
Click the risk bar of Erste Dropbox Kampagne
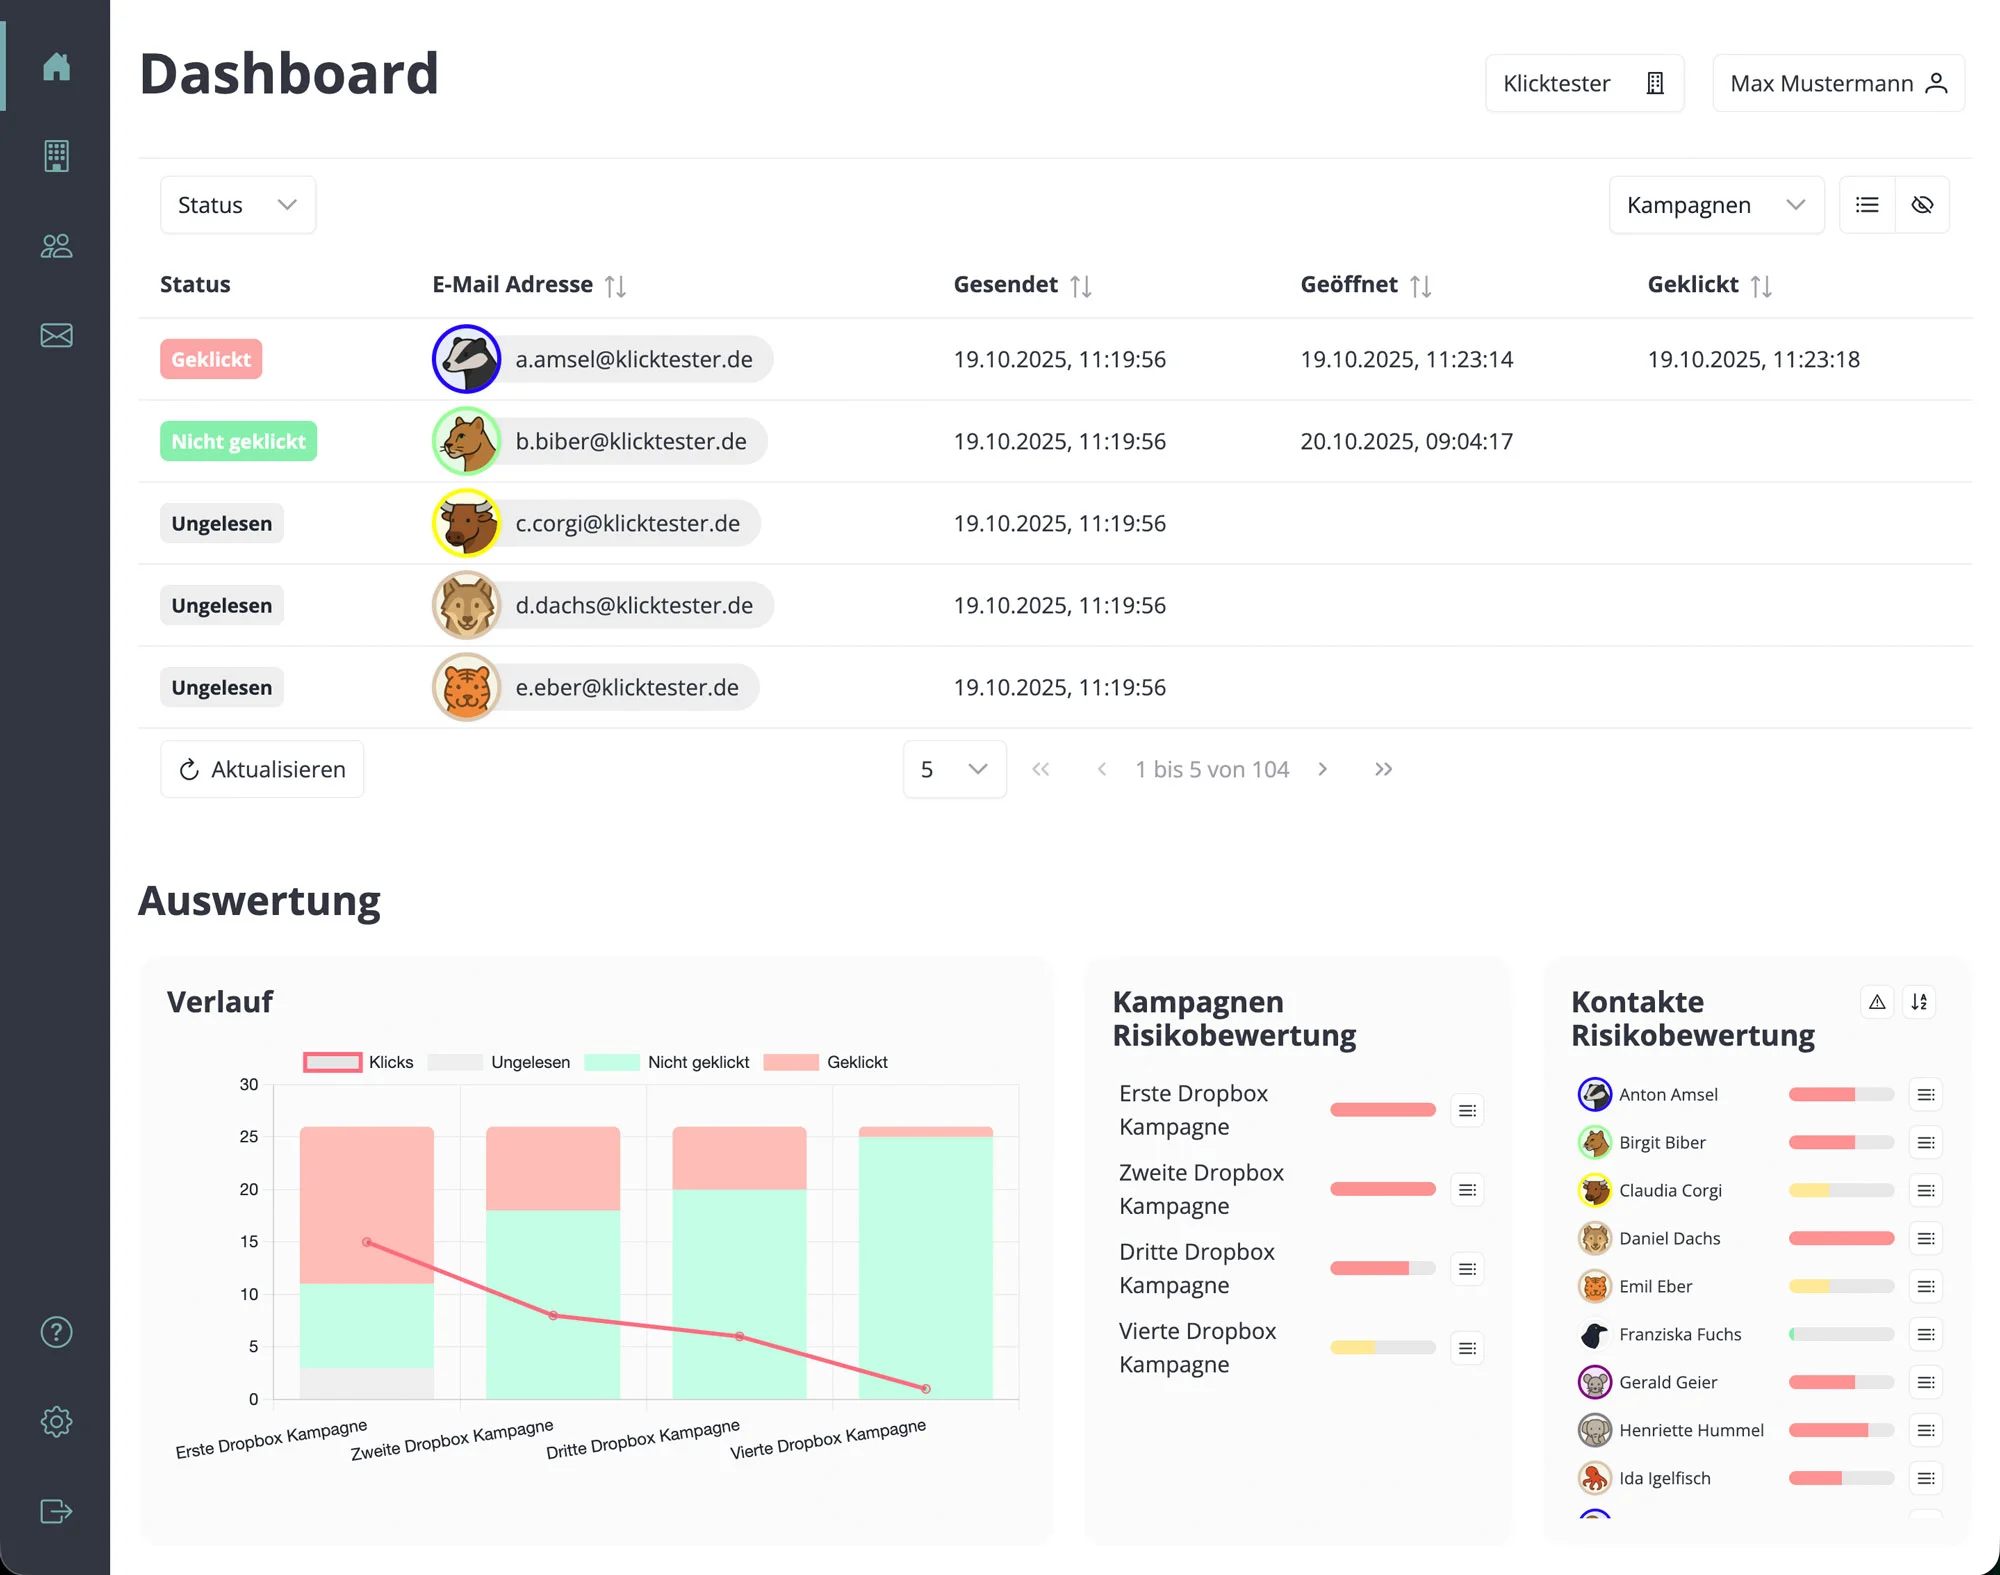(1383, 1110)
